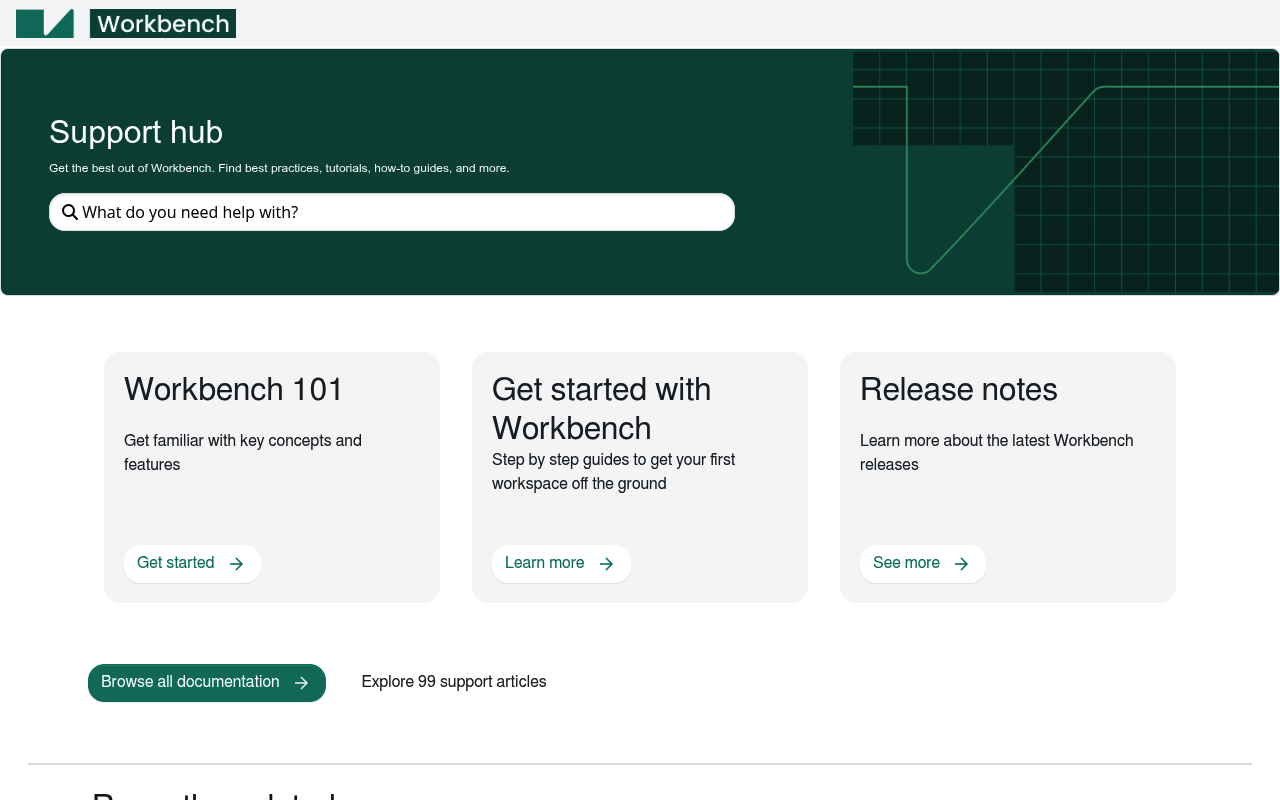Click the arrow icon beside Get started

(237, 564)
